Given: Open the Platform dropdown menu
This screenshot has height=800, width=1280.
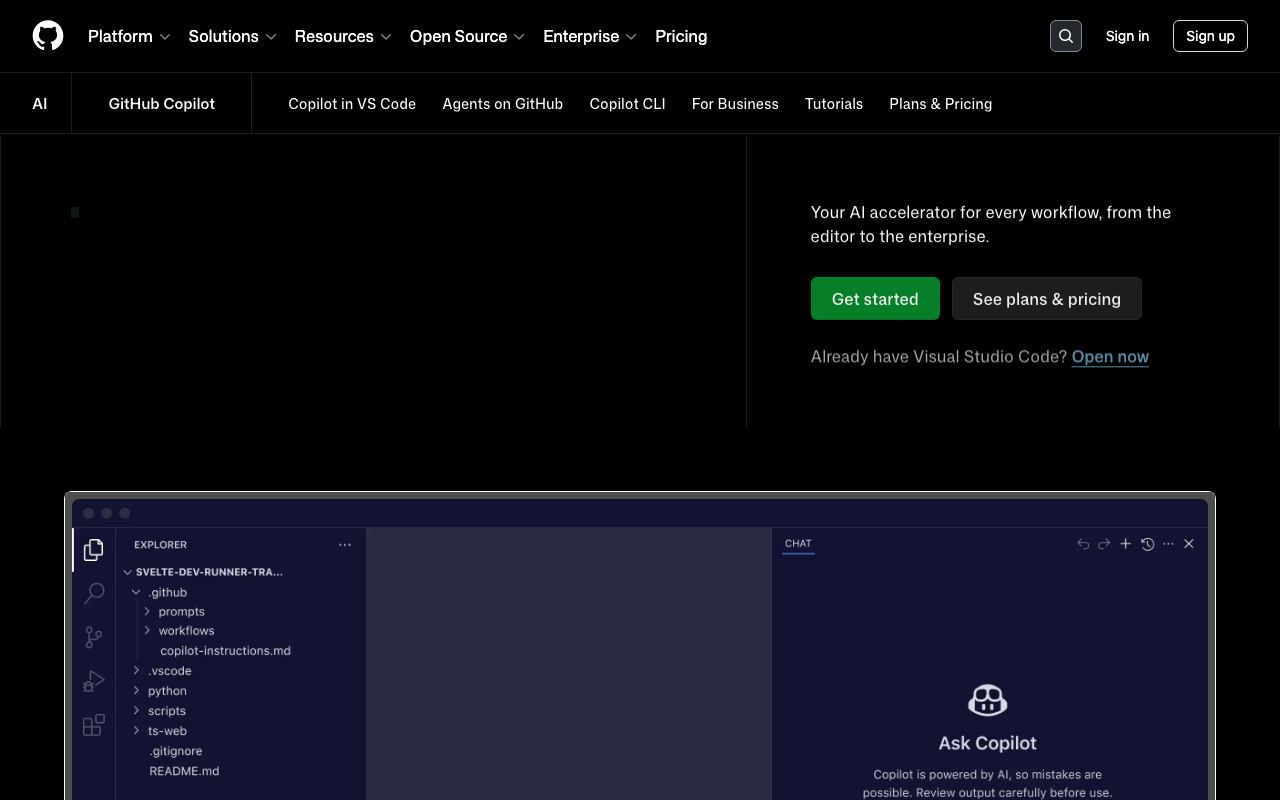Looking at the screenshot, I should 129,36.
